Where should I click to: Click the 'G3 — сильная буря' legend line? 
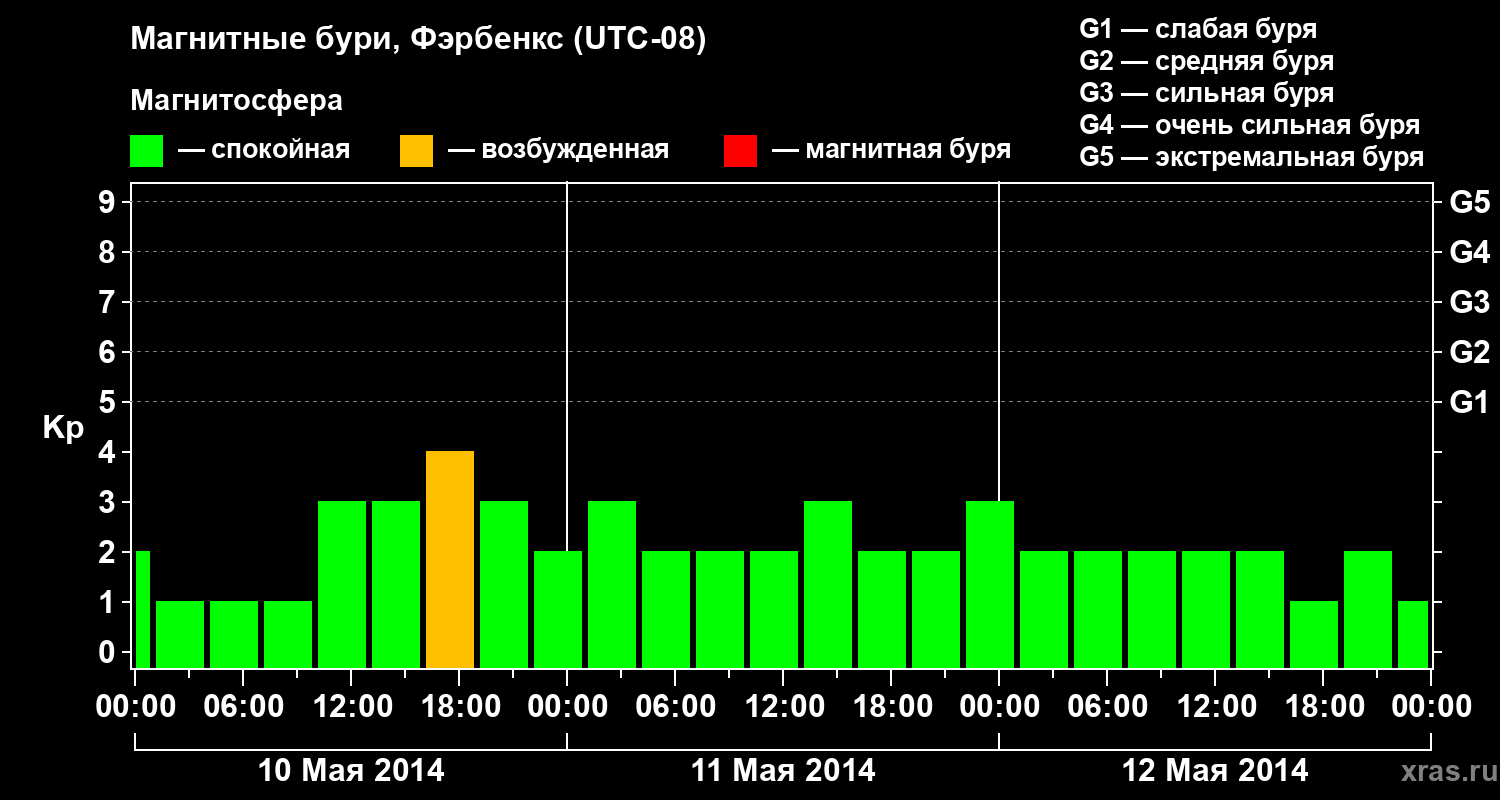pyautogui.click(x=1207, y=93)
